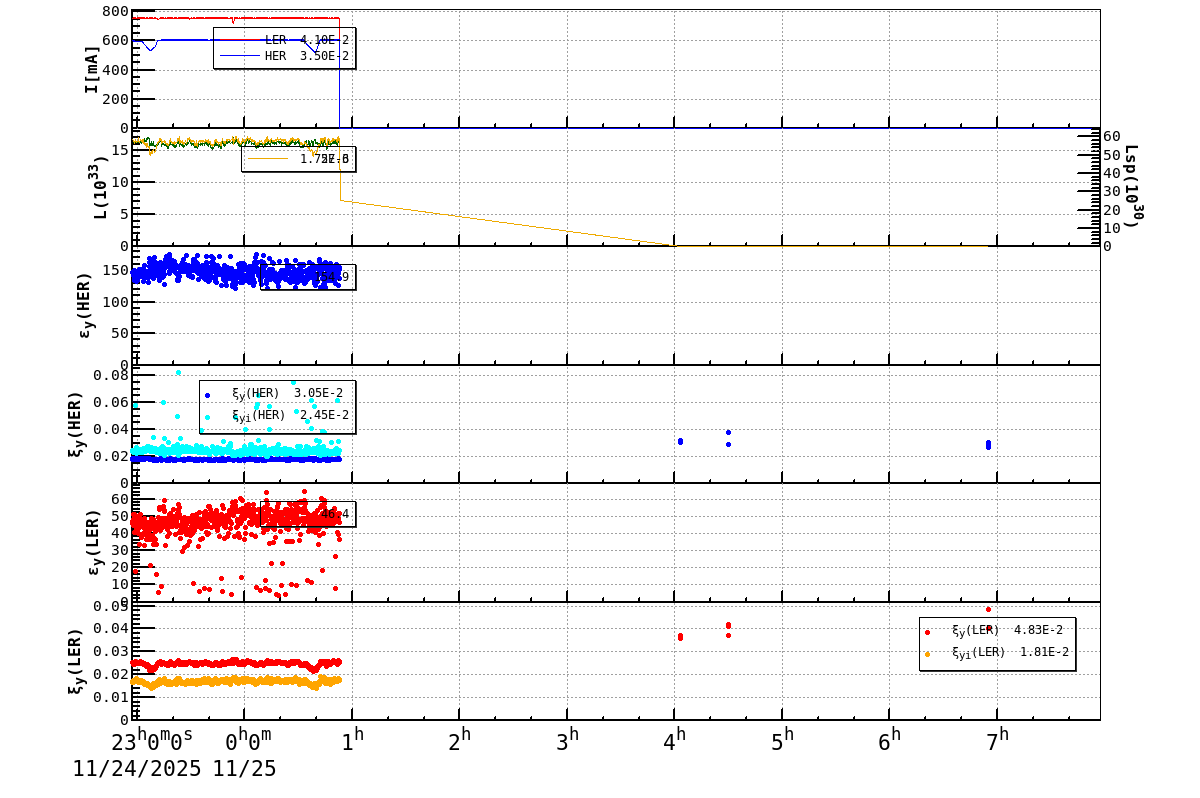Click the 800 tick on current axis
The image size is (1200, 798).
coord(115,12)
